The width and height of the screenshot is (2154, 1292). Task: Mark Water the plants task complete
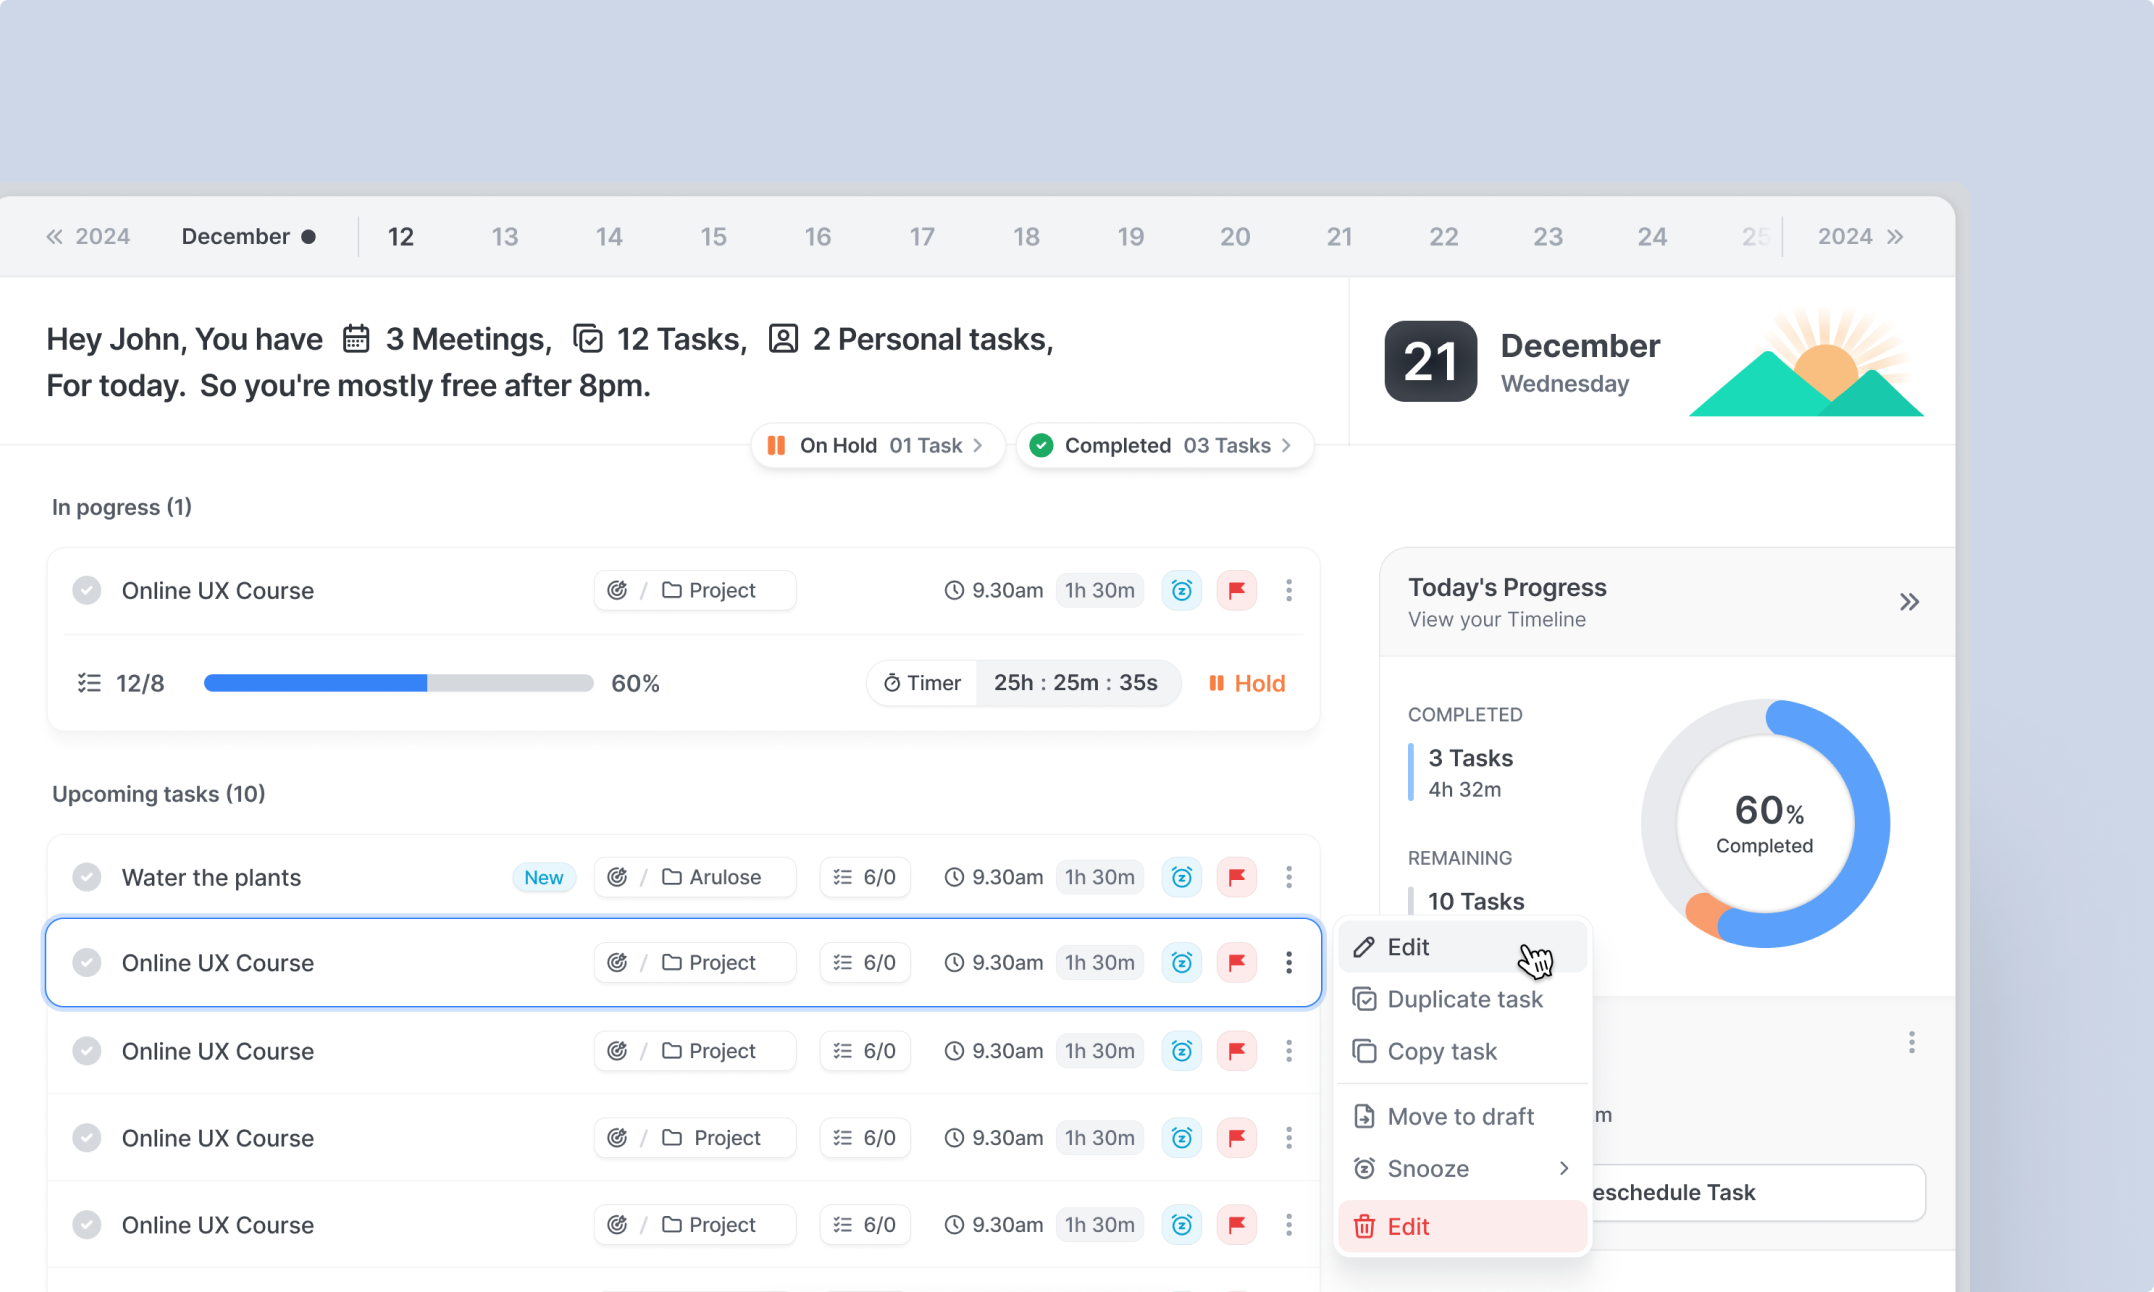point(87,877)
